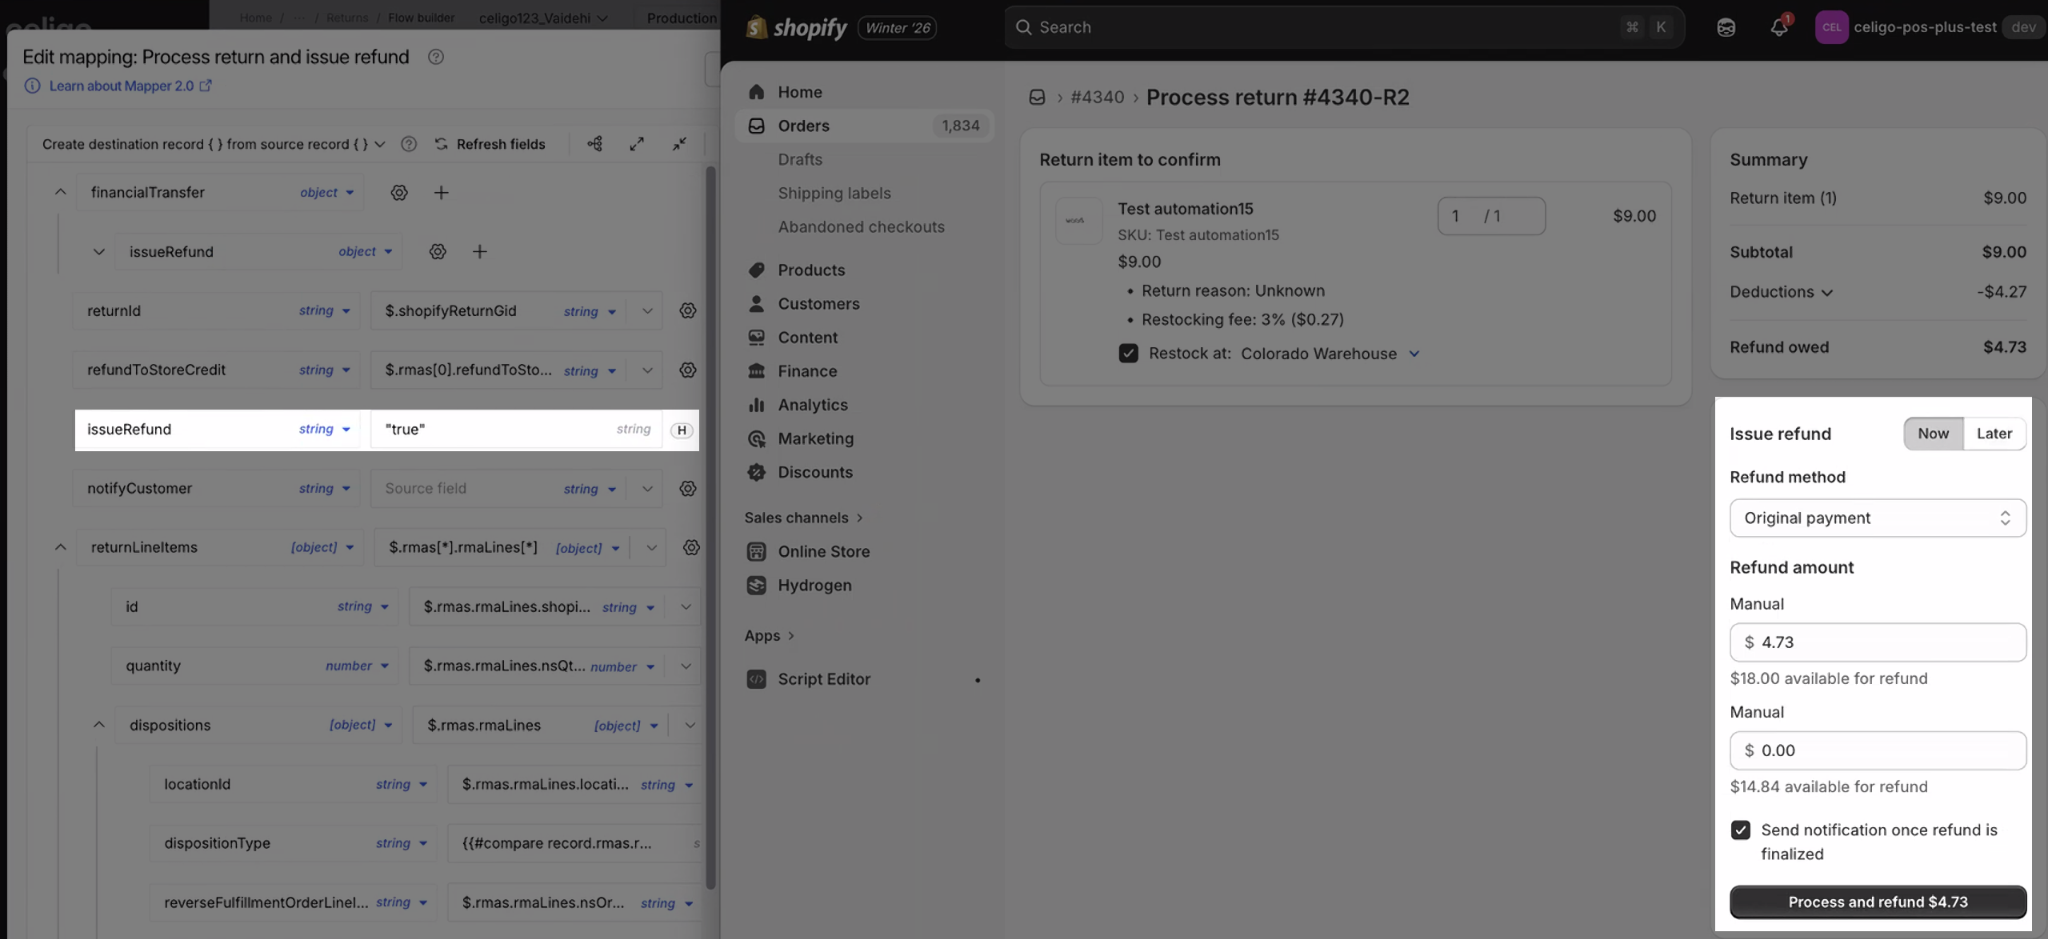Image resolution: width=2048 pixels, height=939 pixels.
Task: Collapse the dispositions row
Action: 99,725
